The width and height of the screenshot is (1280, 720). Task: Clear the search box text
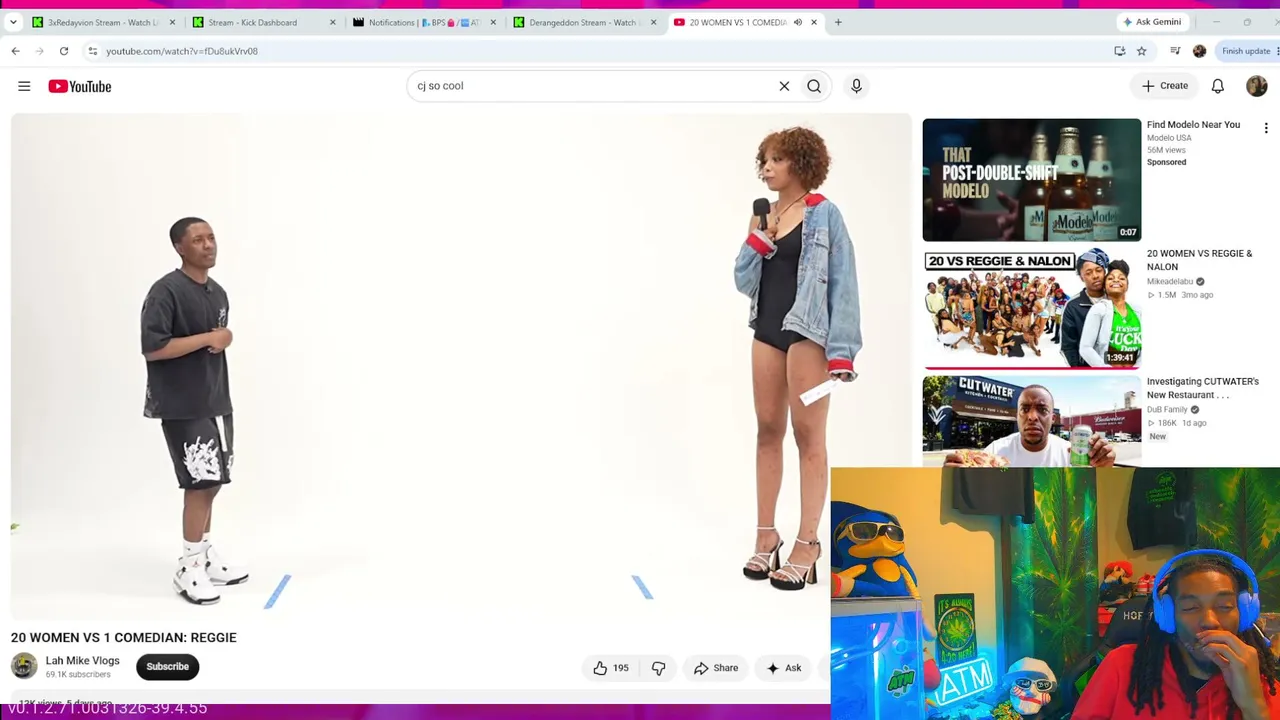(784, 86)
